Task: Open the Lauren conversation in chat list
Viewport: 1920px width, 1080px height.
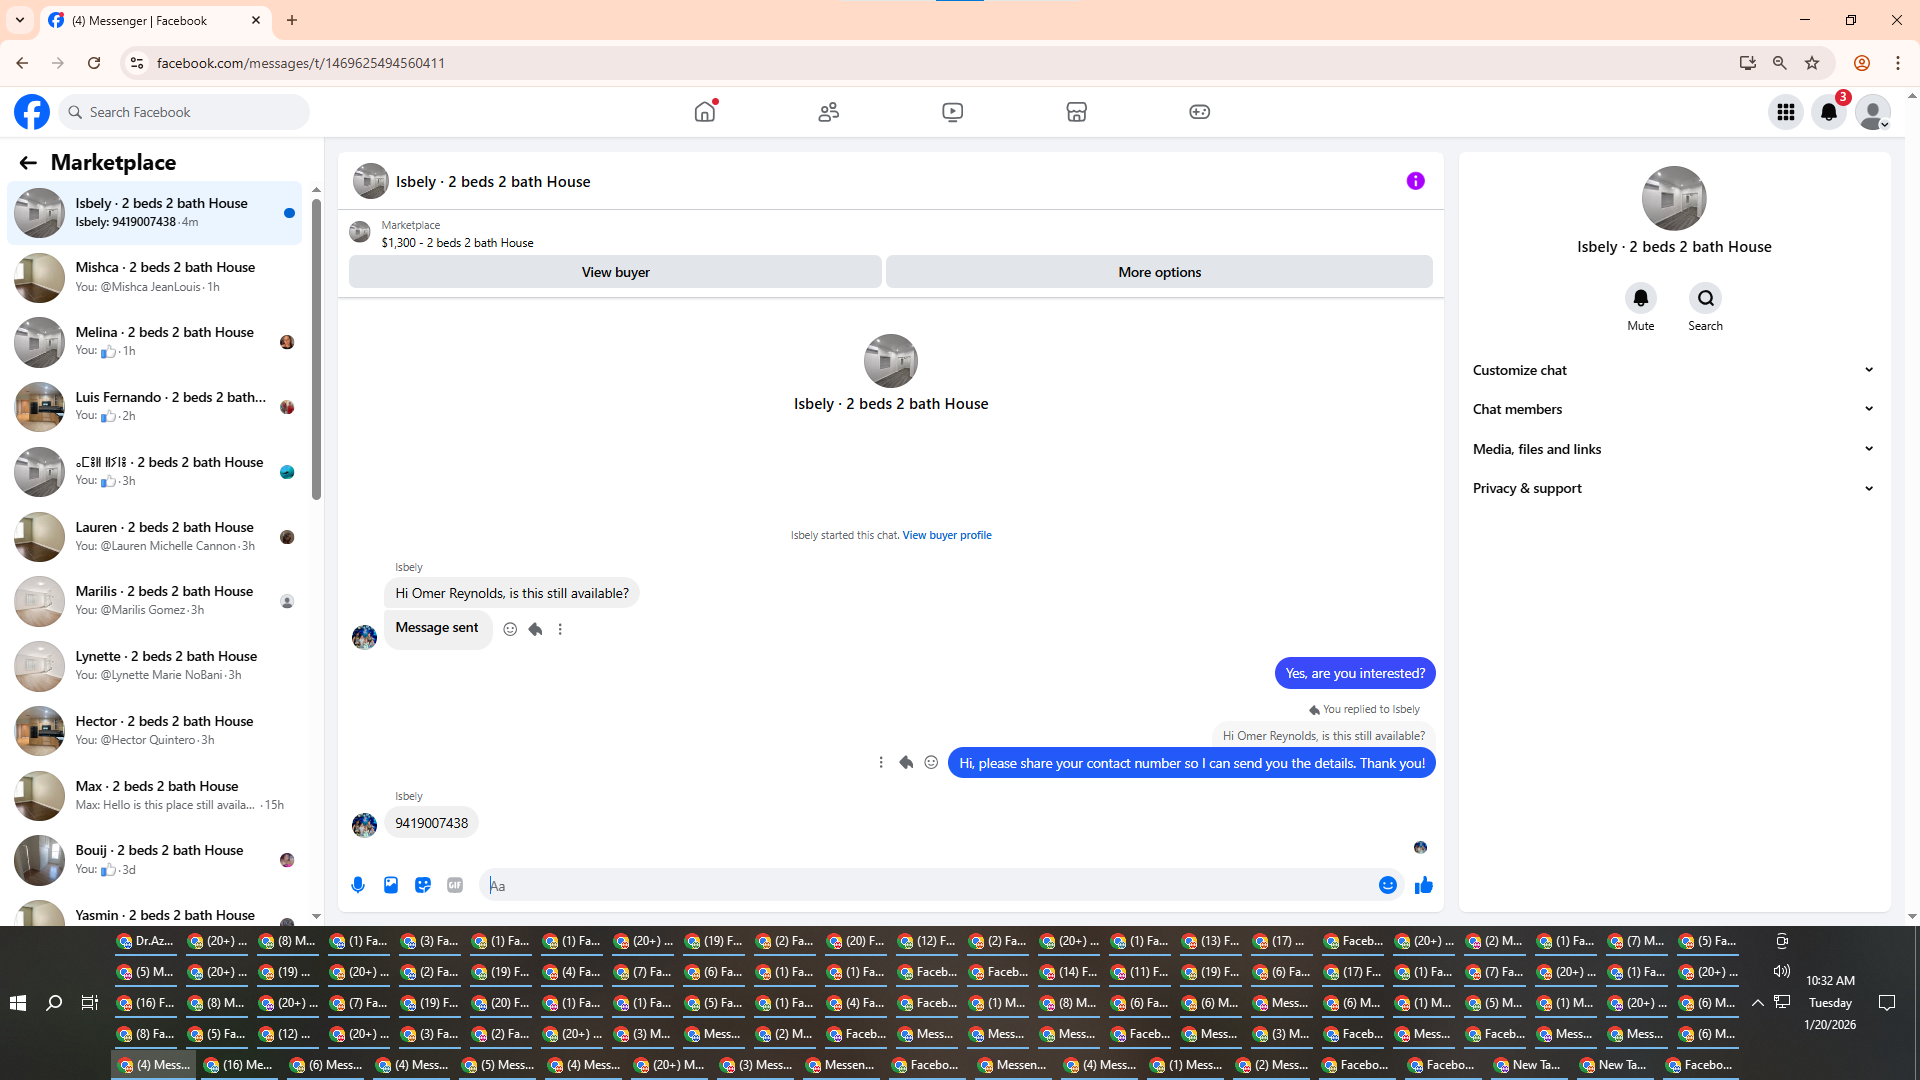Action: [x=155, y=537]
